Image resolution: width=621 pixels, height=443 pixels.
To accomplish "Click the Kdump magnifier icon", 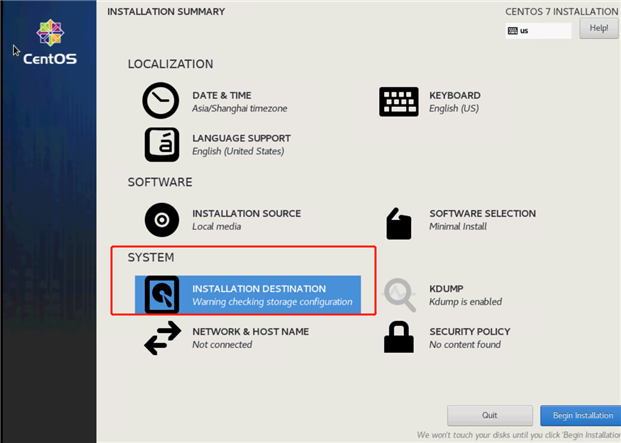I will click(399, 295).
